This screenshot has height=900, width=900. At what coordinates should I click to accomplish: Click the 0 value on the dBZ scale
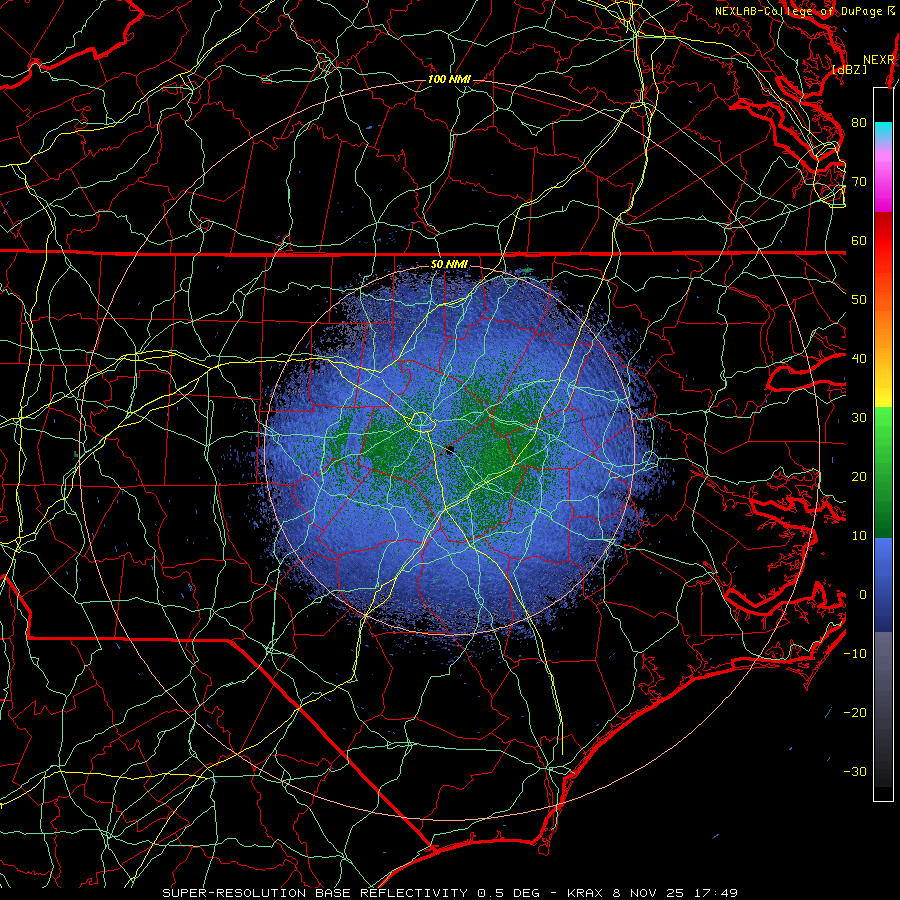tap(862, 595)
